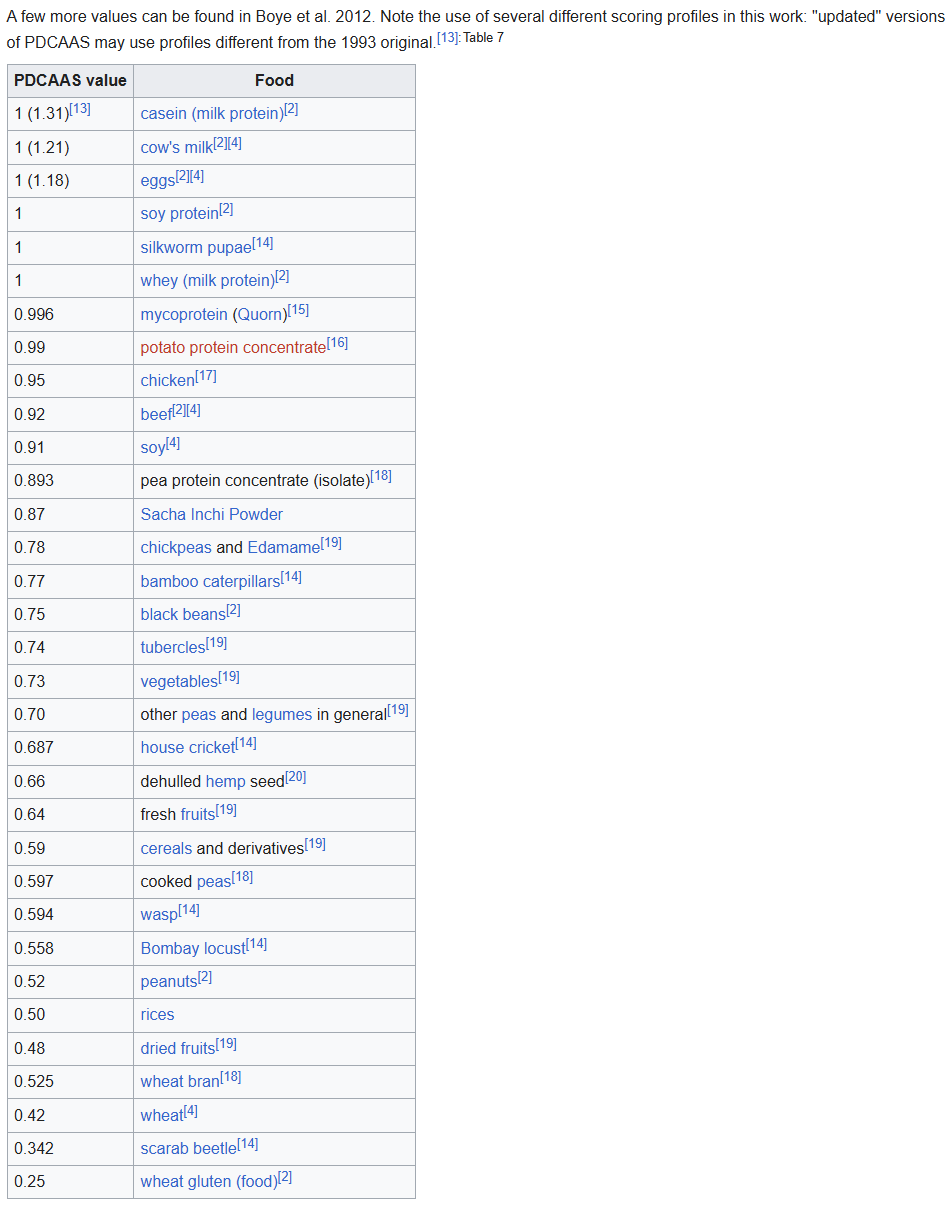Select the 0.558 value cell
The width and height of the screenshot is (951, 1215).
tap(70, 948)
